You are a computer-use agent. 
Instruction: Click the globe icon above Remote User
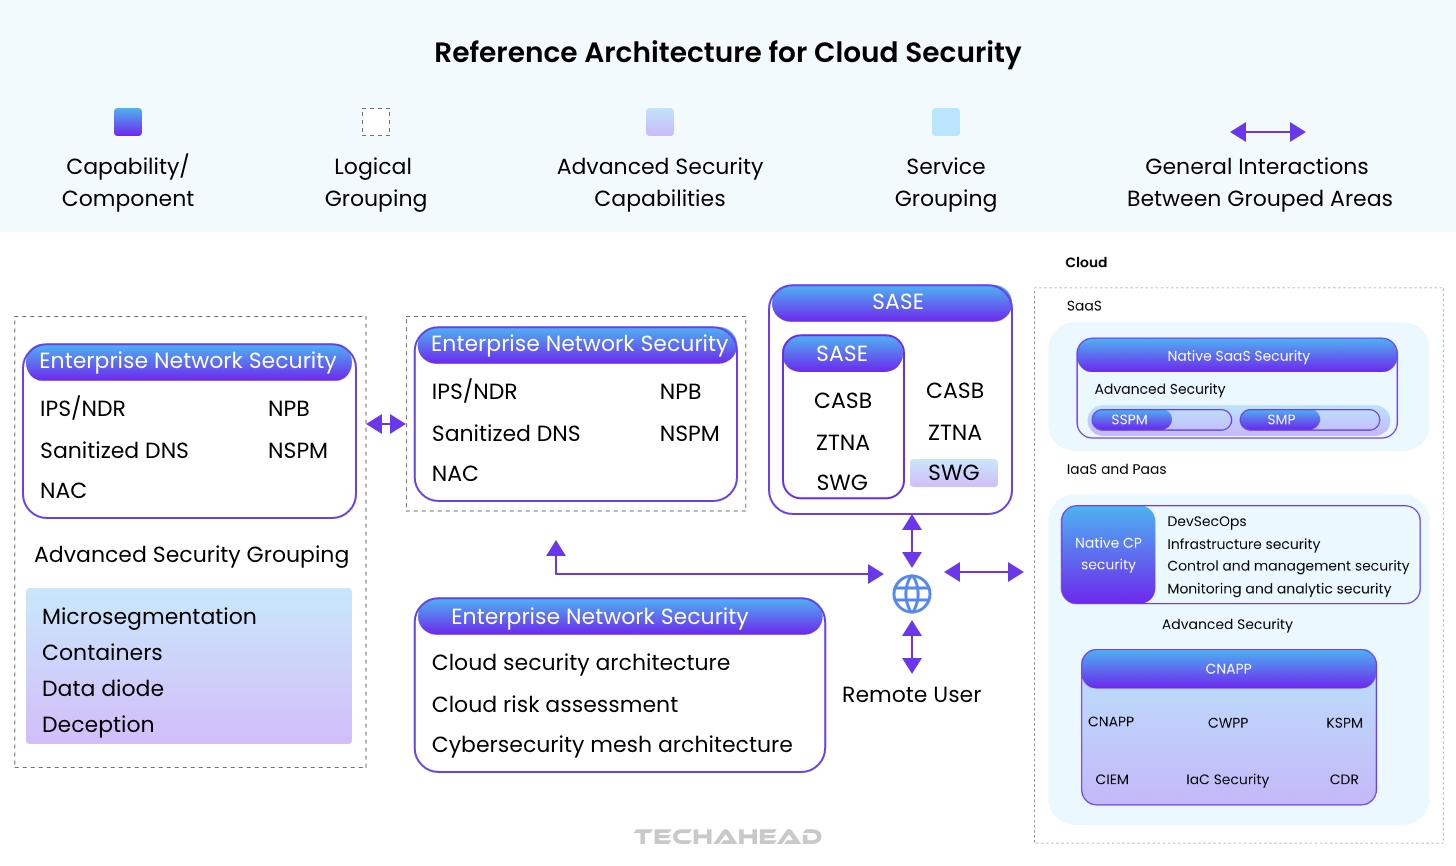pyautogui.click(x=912, y=594)
